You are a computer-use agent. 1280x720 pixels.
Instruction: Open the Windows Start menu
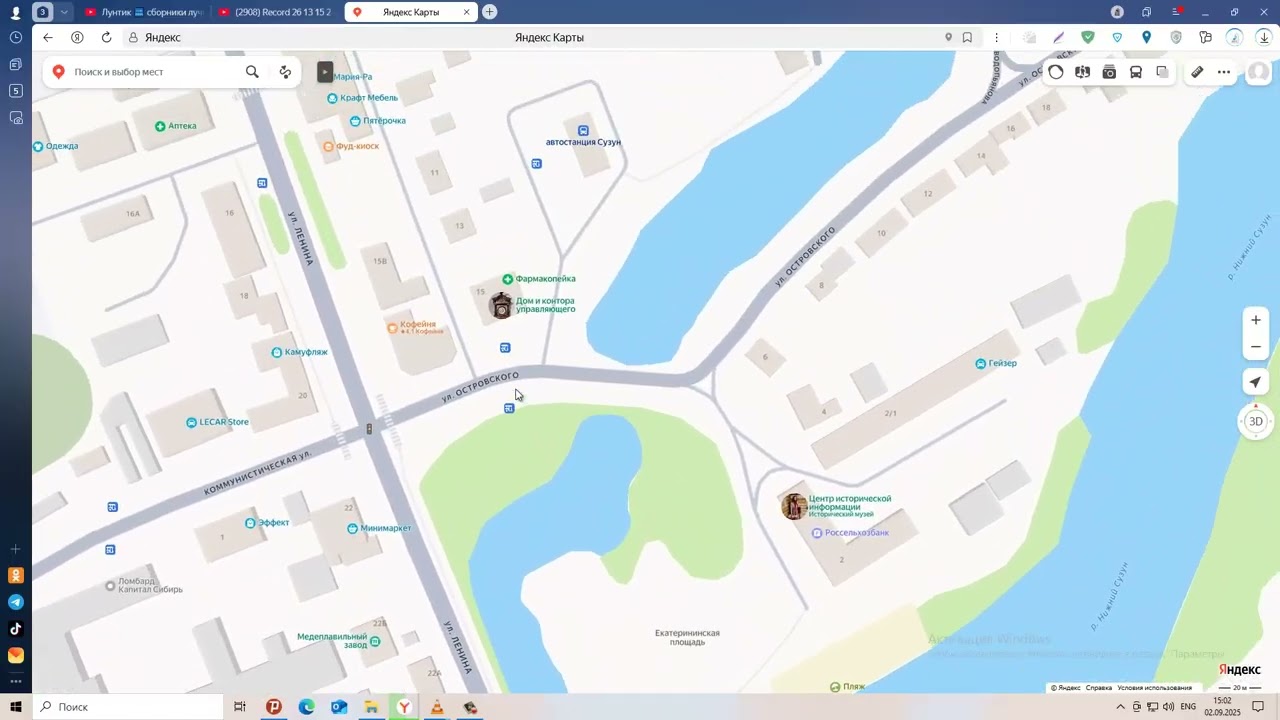pyautogui.click(x=16, y=707)
